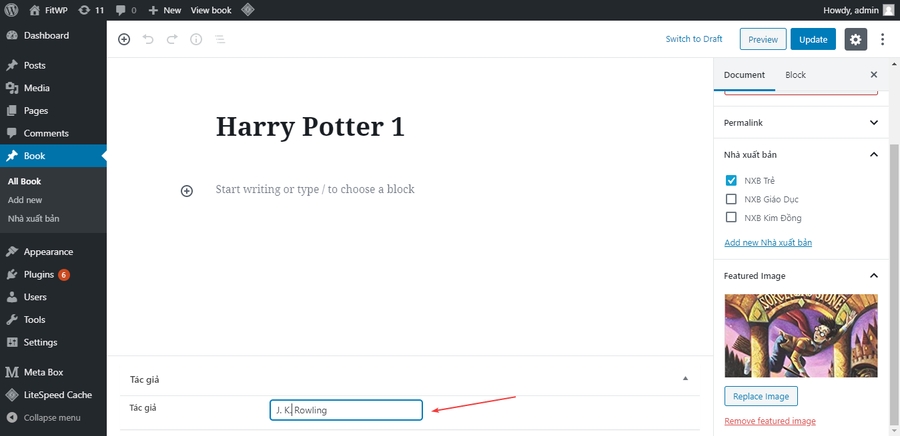This screenshot has width=900, height=436.
Task: Expand the Permalink panel
Action: [x=873, y=123]
